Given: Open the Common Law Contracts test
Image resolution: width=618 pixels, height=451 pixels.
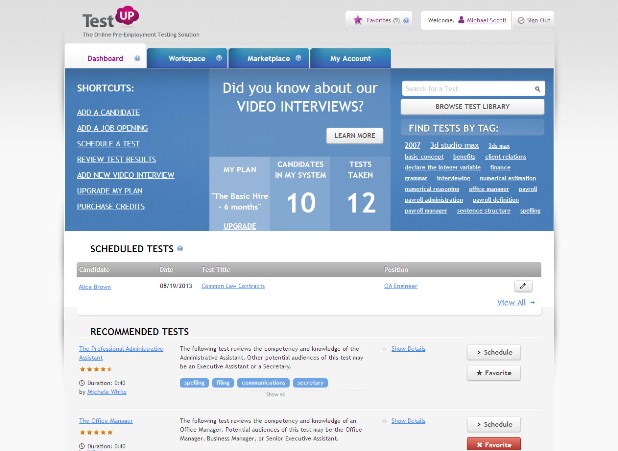Looking at the screenshot, I should (x=233, y=286).
